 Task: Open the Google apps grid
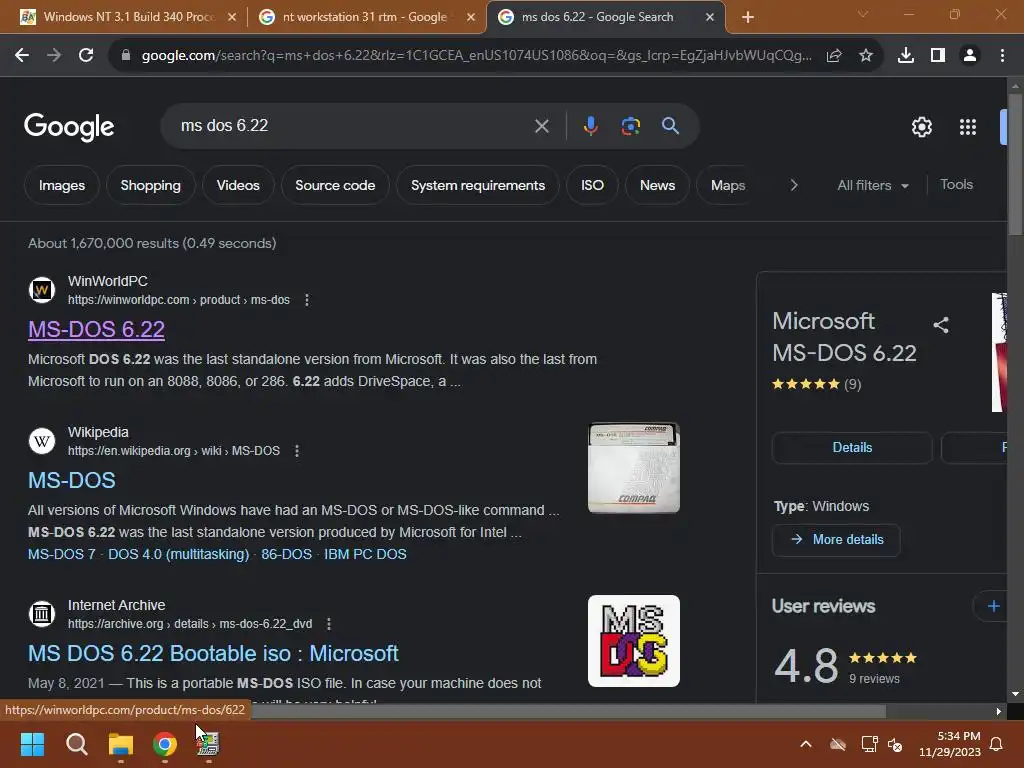[x=968, y=127]
